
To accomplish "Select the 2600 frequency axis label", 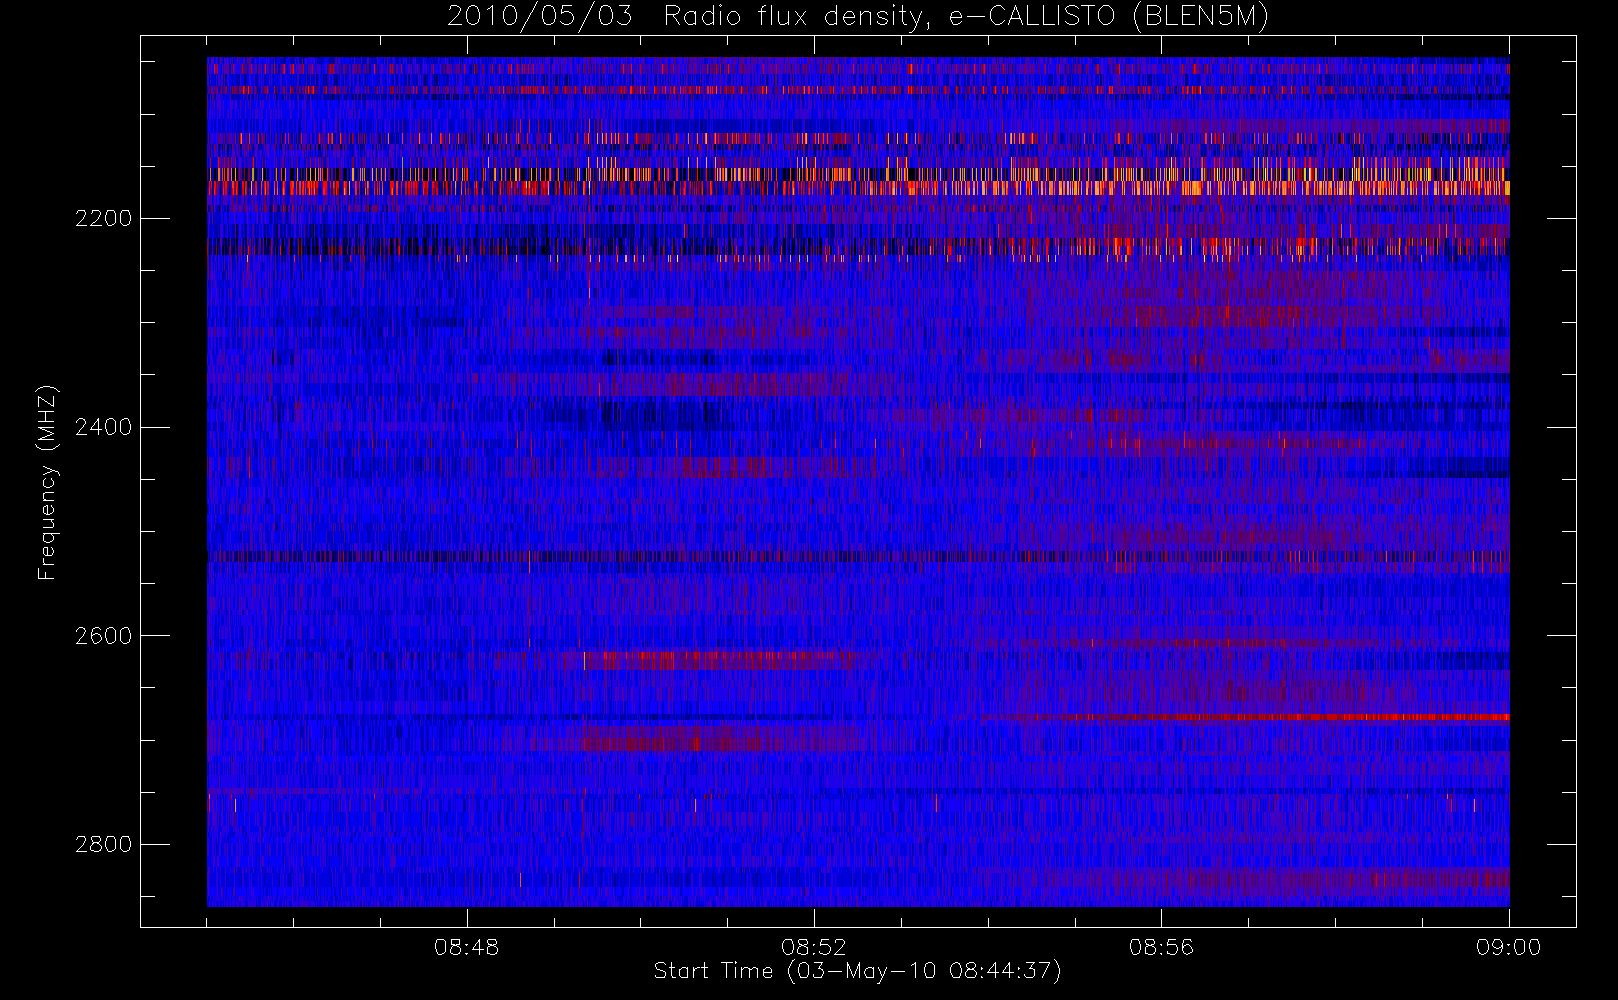I will (103, 636).
